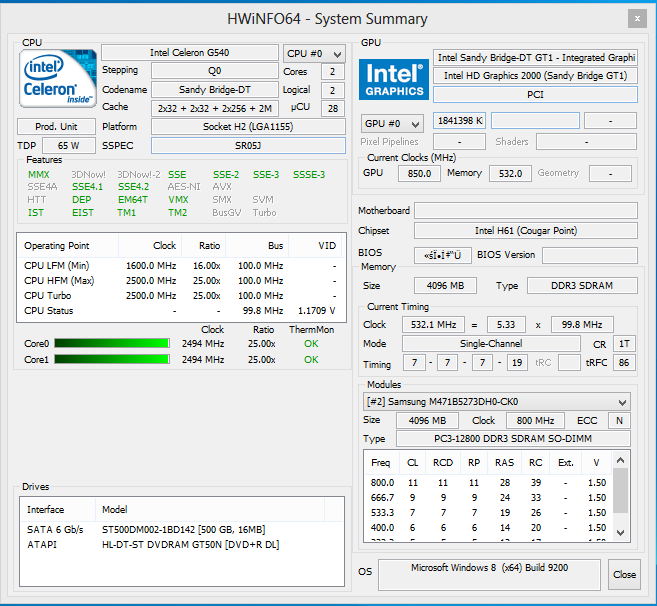
Task: Click the Intel Celeron inside logo
Action: pyautogui.click(x=57, y=80)
